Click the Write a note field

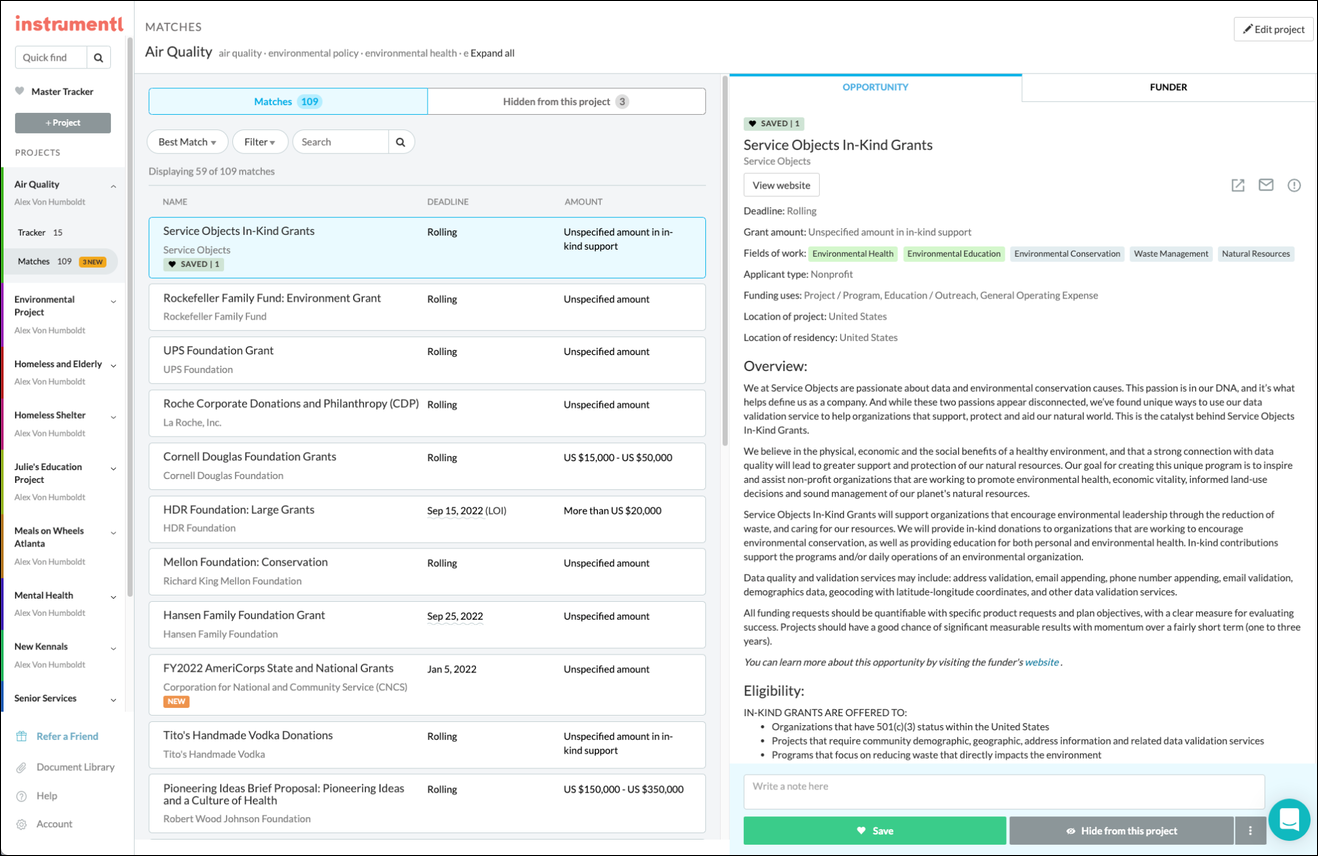1004,792
